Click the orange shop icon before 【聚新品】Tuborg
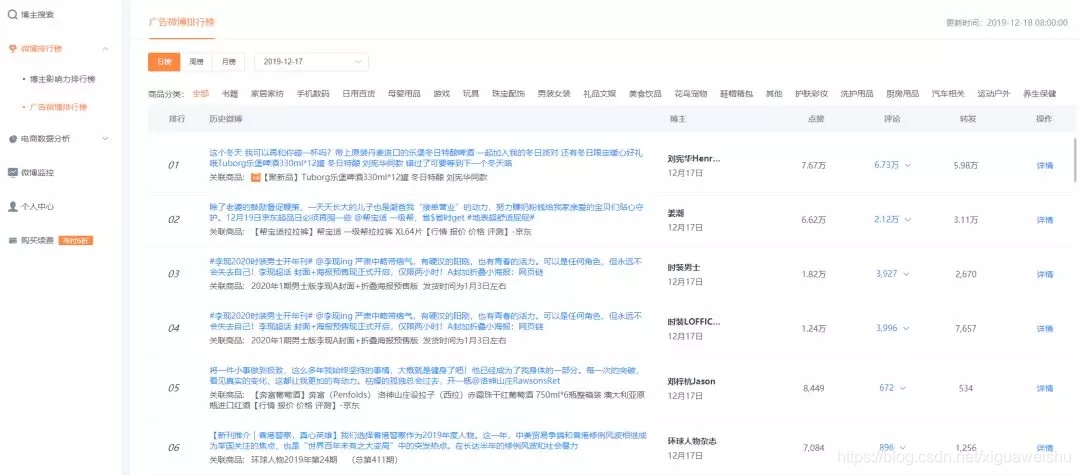The image size is (1080, 475). click(254, 178)
